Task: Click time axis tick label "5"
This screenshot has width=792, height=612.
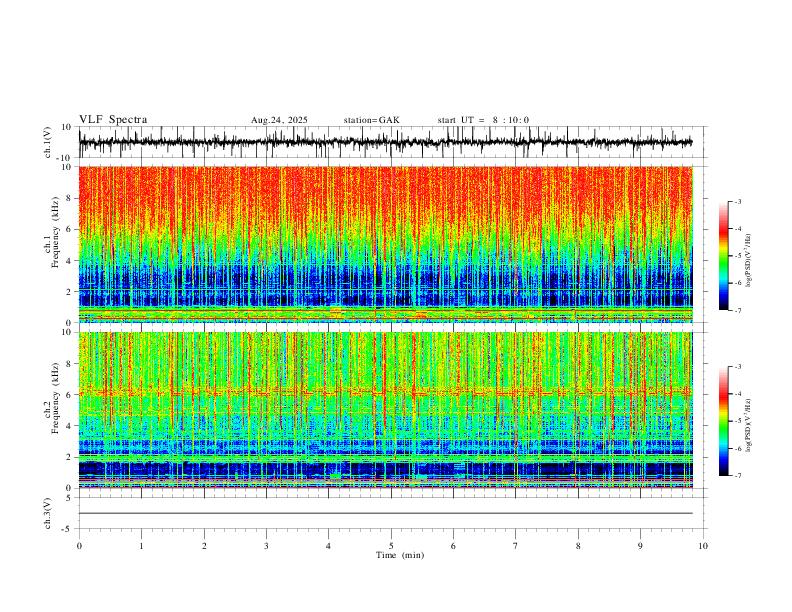Action: 391,546
